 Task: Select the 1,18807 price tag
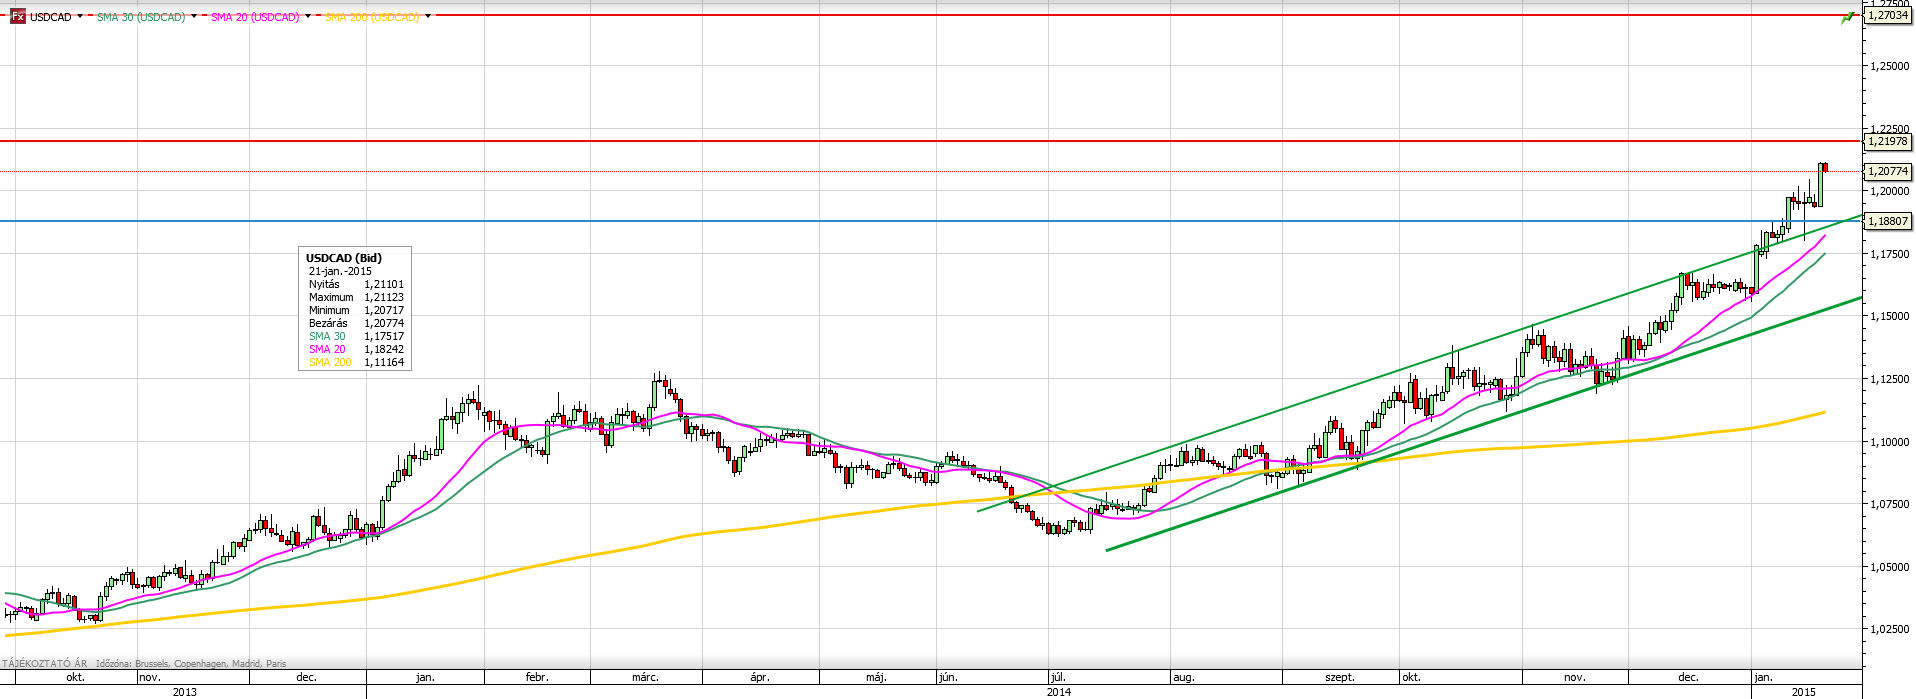1888,222
